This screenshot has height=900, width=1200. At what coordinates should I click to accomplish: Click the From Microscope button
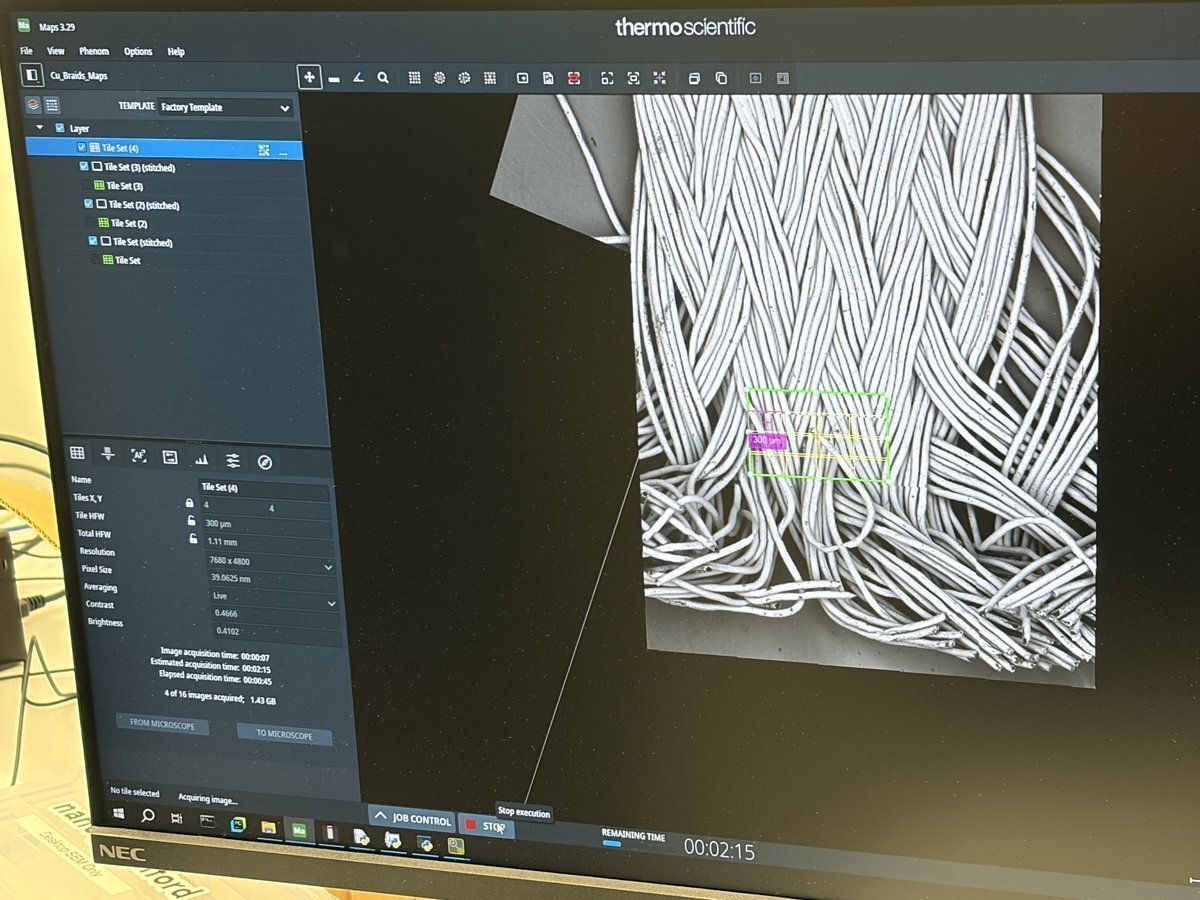click(x=163, y=723)
